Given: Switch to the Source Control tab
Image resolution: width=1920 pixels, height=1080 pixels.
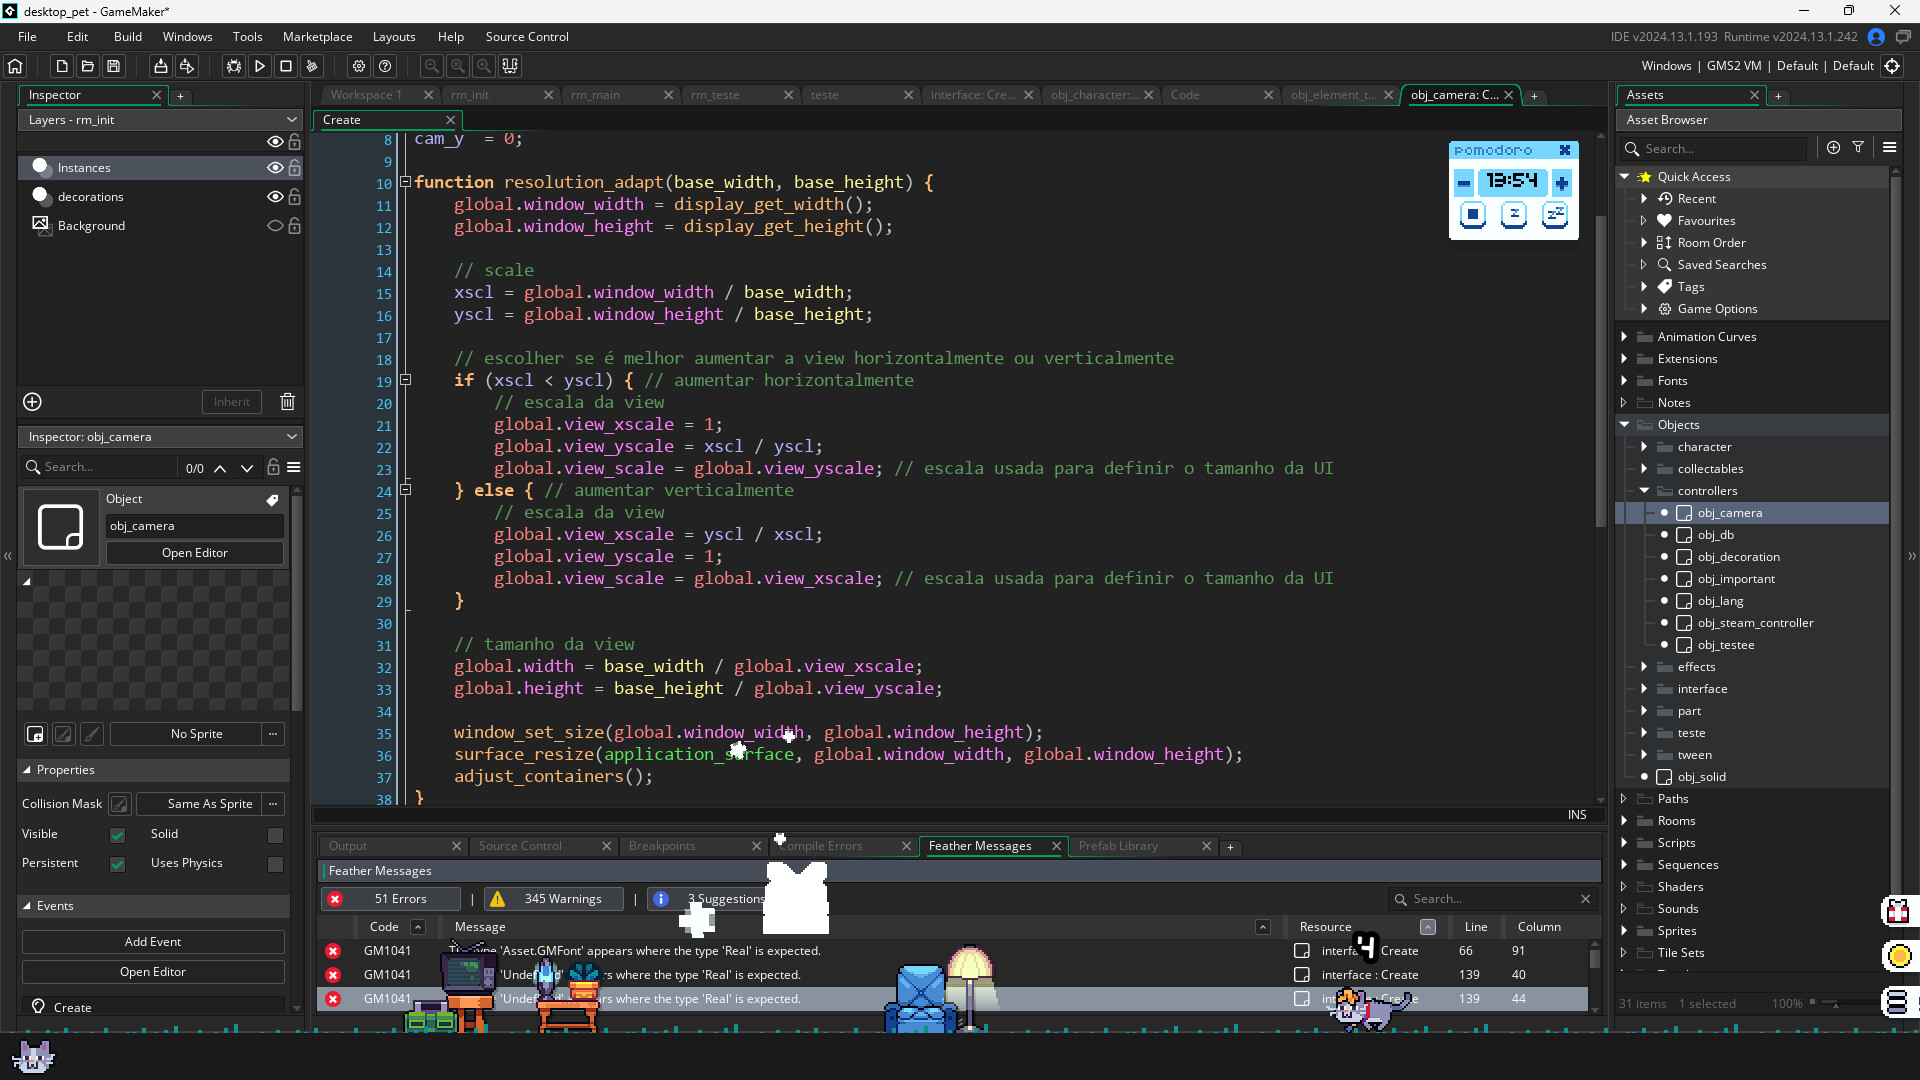Looking at the screenshot, I should point(519,845).
